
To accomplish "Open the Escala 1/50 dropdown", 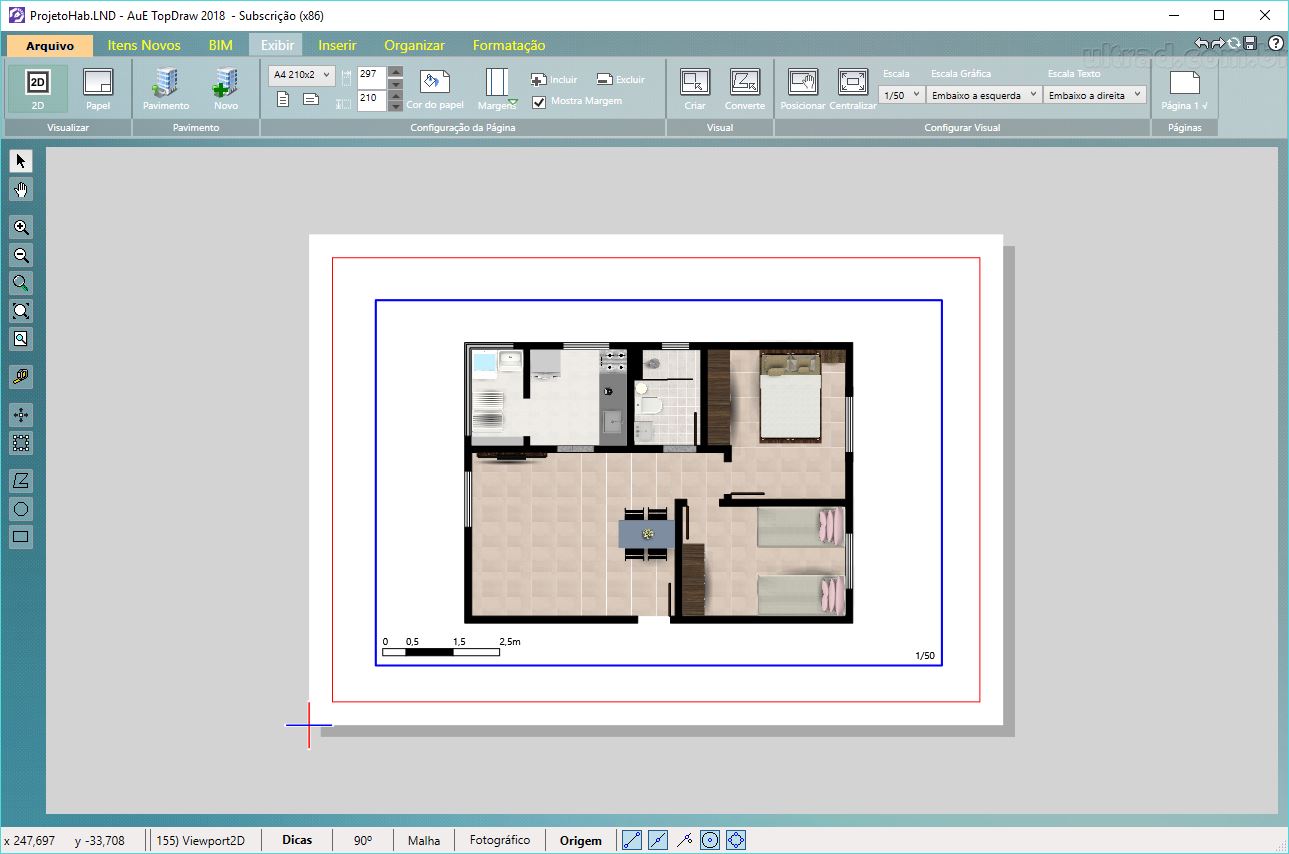I will coord(901,95).
